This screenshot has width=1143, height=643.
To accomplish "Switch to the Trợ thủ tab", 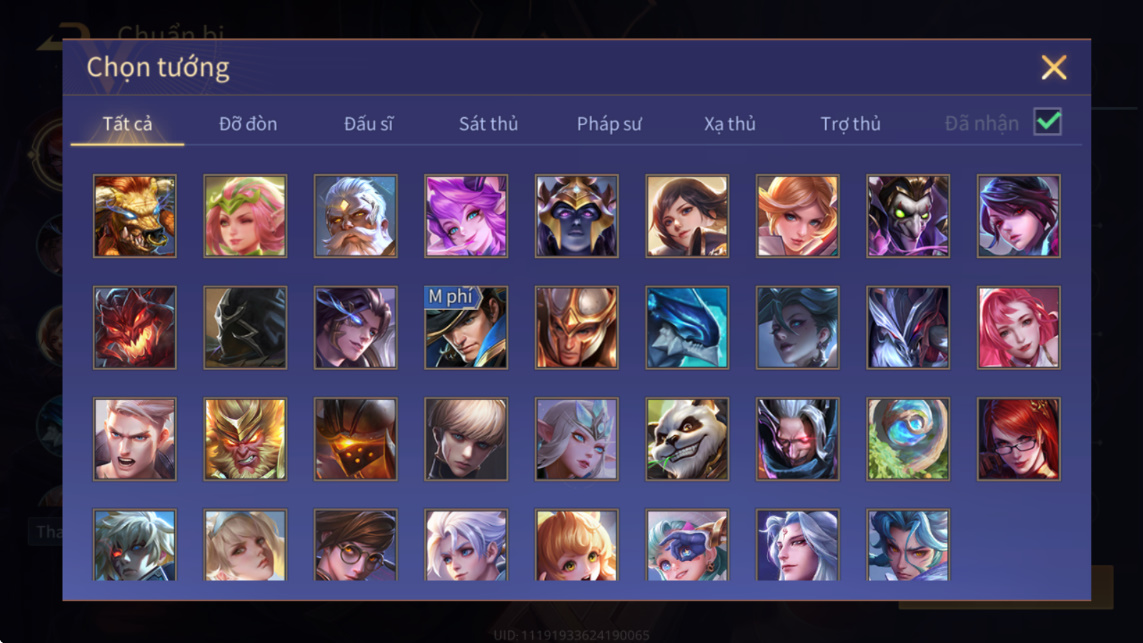I will (x=850, y=124).
